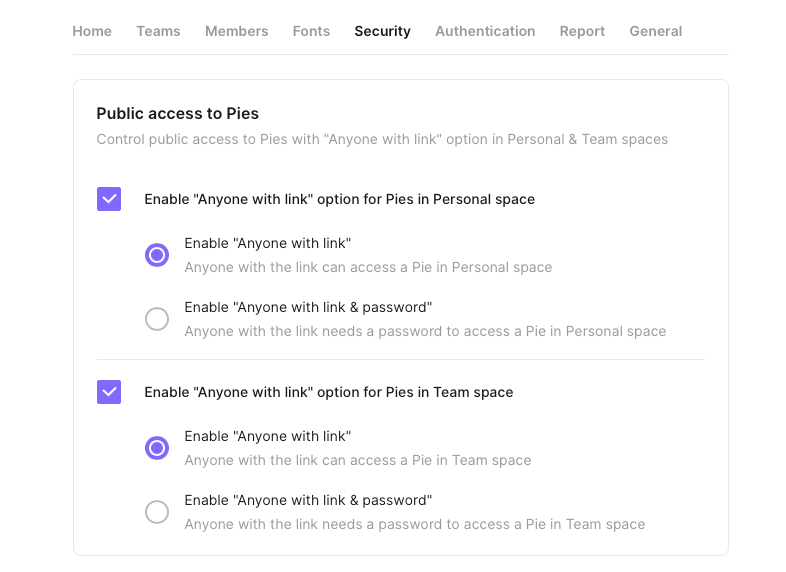Open the Home tab
The width and height of the screenshot is (786, 572).
92,31
